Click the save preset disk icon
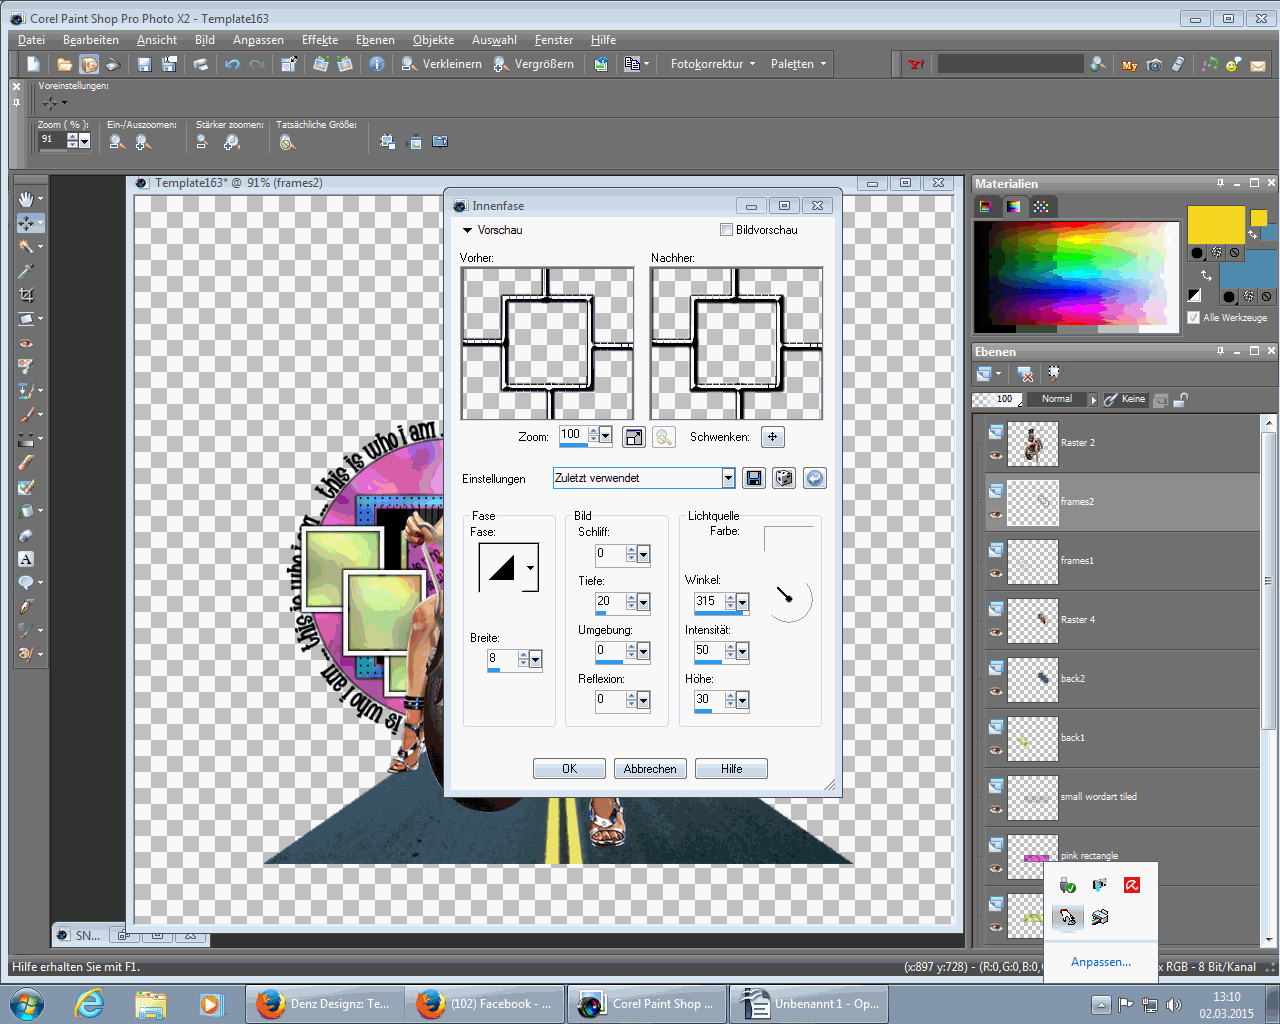Screen dimensions: 1280x1024 (x=754, y=478)
